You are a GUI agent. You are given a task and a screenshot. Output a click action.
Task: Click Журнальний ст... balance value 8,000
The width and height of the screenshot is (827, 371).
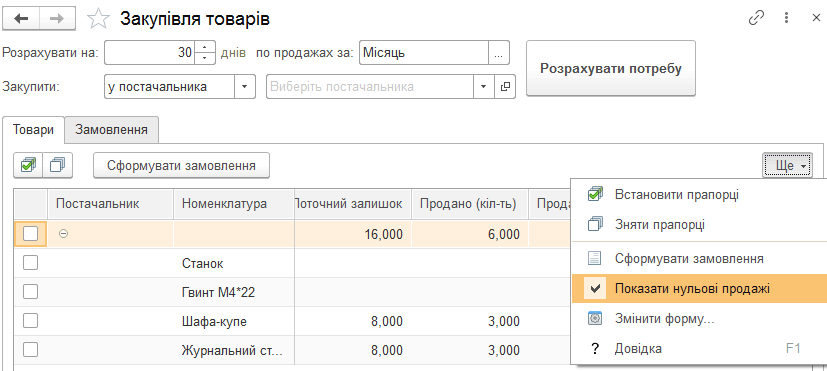click(x=353, y=350)
